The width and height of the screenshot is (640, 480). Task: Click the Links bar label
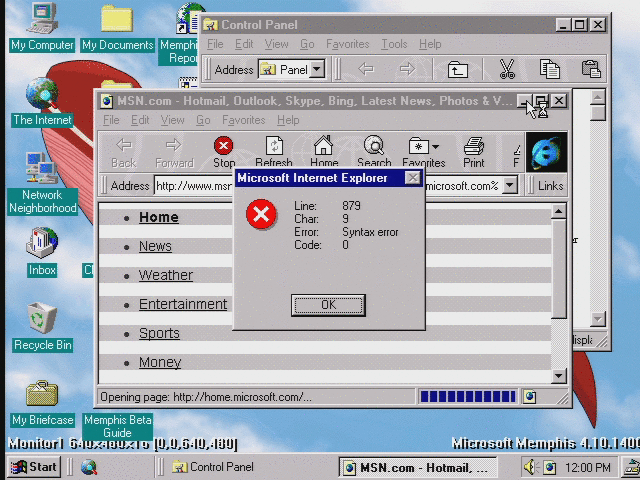[x=550, y=186]
